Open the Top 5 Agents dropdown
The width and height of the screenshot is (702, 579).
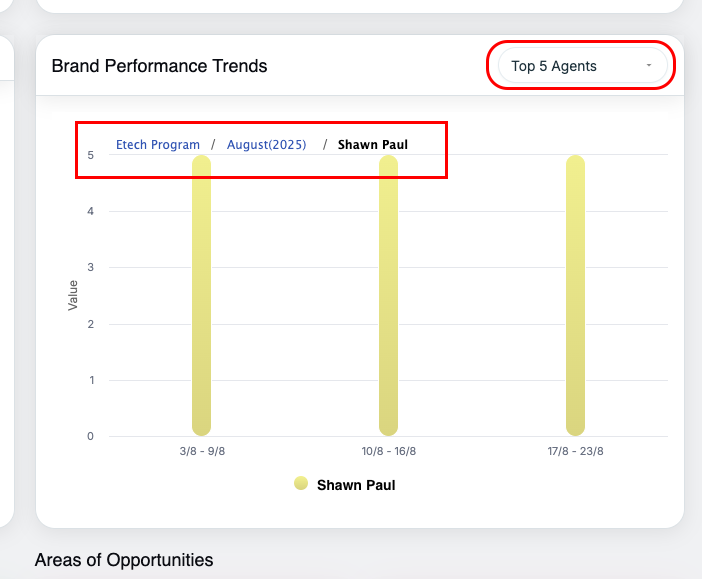click(580, 66)
